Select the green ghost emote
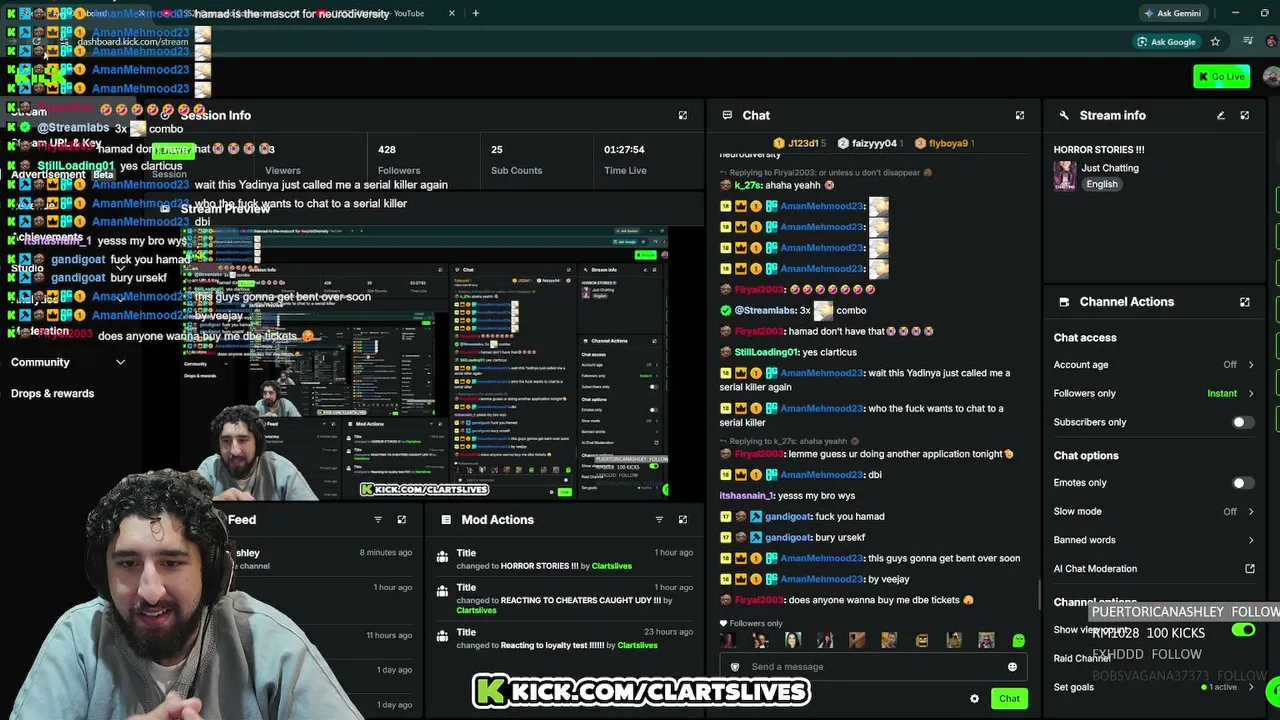 coord(1018,640)
